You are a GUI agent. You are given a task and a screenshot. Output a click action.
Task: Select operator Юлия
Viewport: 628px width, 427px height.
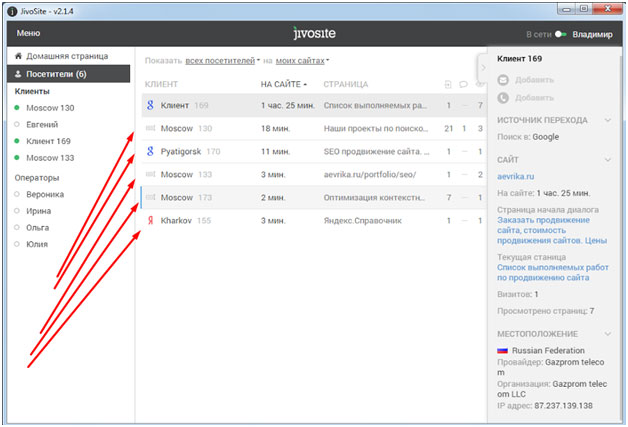37,244
